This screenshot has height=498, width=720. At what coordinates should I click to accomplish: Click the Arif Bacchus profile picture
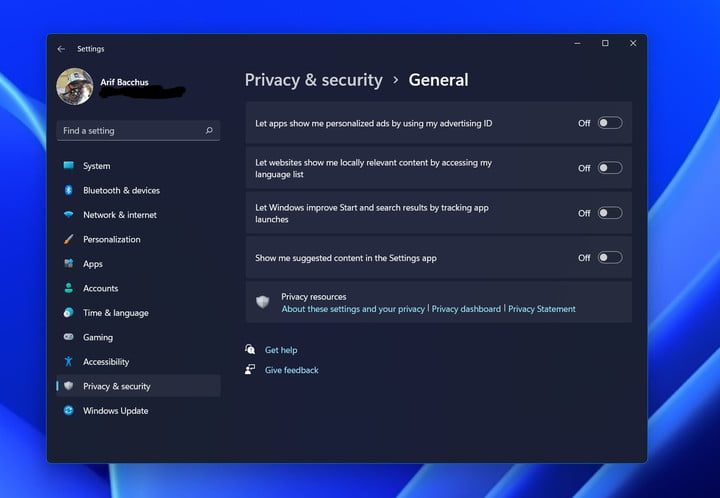point(74,86)
